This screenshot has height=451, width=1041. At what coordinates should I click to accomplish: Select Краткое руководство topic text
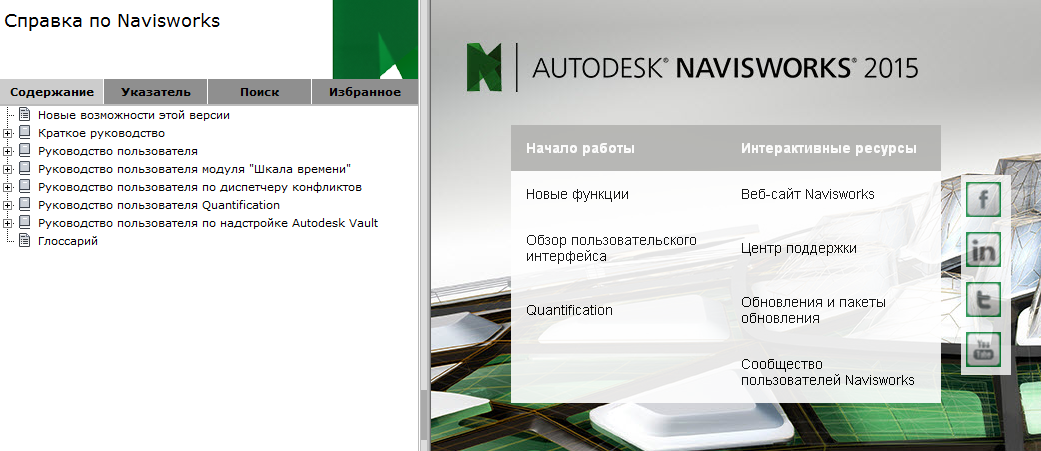(101, 133)
